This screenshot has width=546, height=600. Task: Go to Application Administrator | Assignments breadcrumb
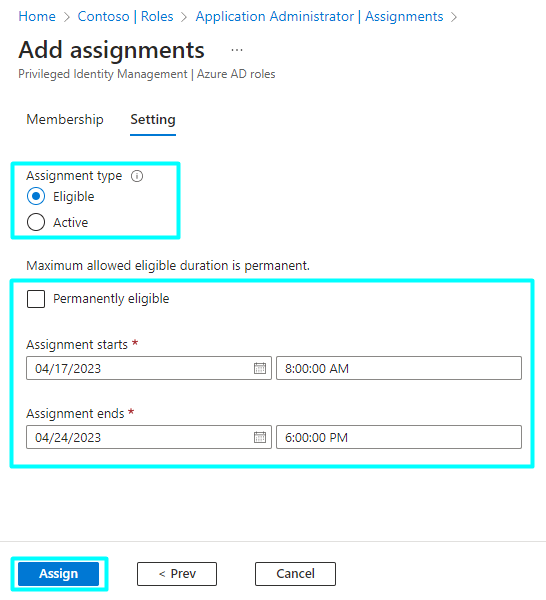(319, 16)
